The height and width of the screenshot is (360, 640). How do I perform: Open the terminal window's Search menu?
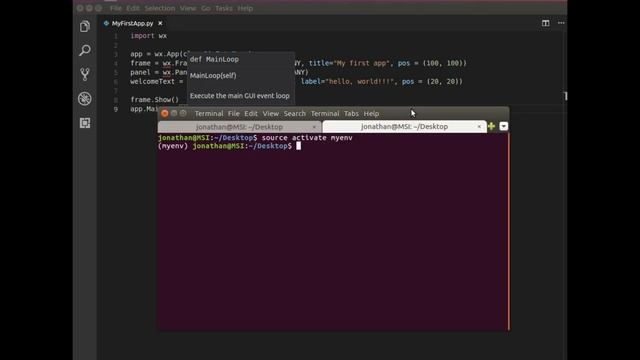(294, 113)
